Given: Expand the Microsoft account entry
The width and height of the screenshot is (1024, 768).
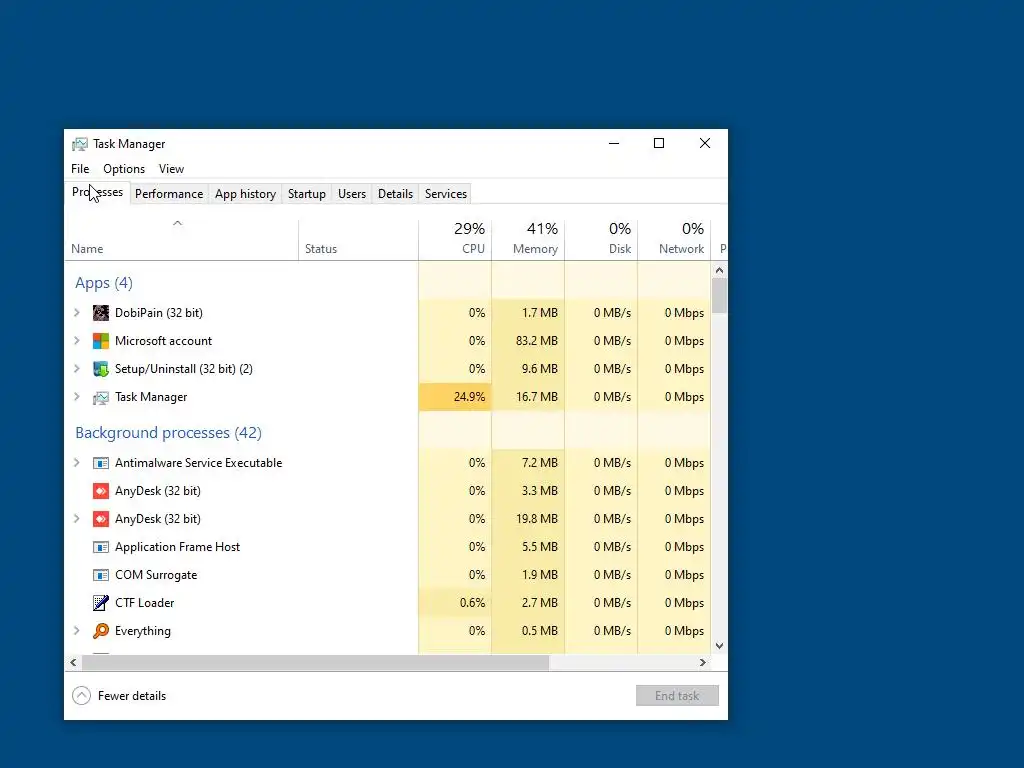Looking at the screenshot, I should click(x=77, y=341).
